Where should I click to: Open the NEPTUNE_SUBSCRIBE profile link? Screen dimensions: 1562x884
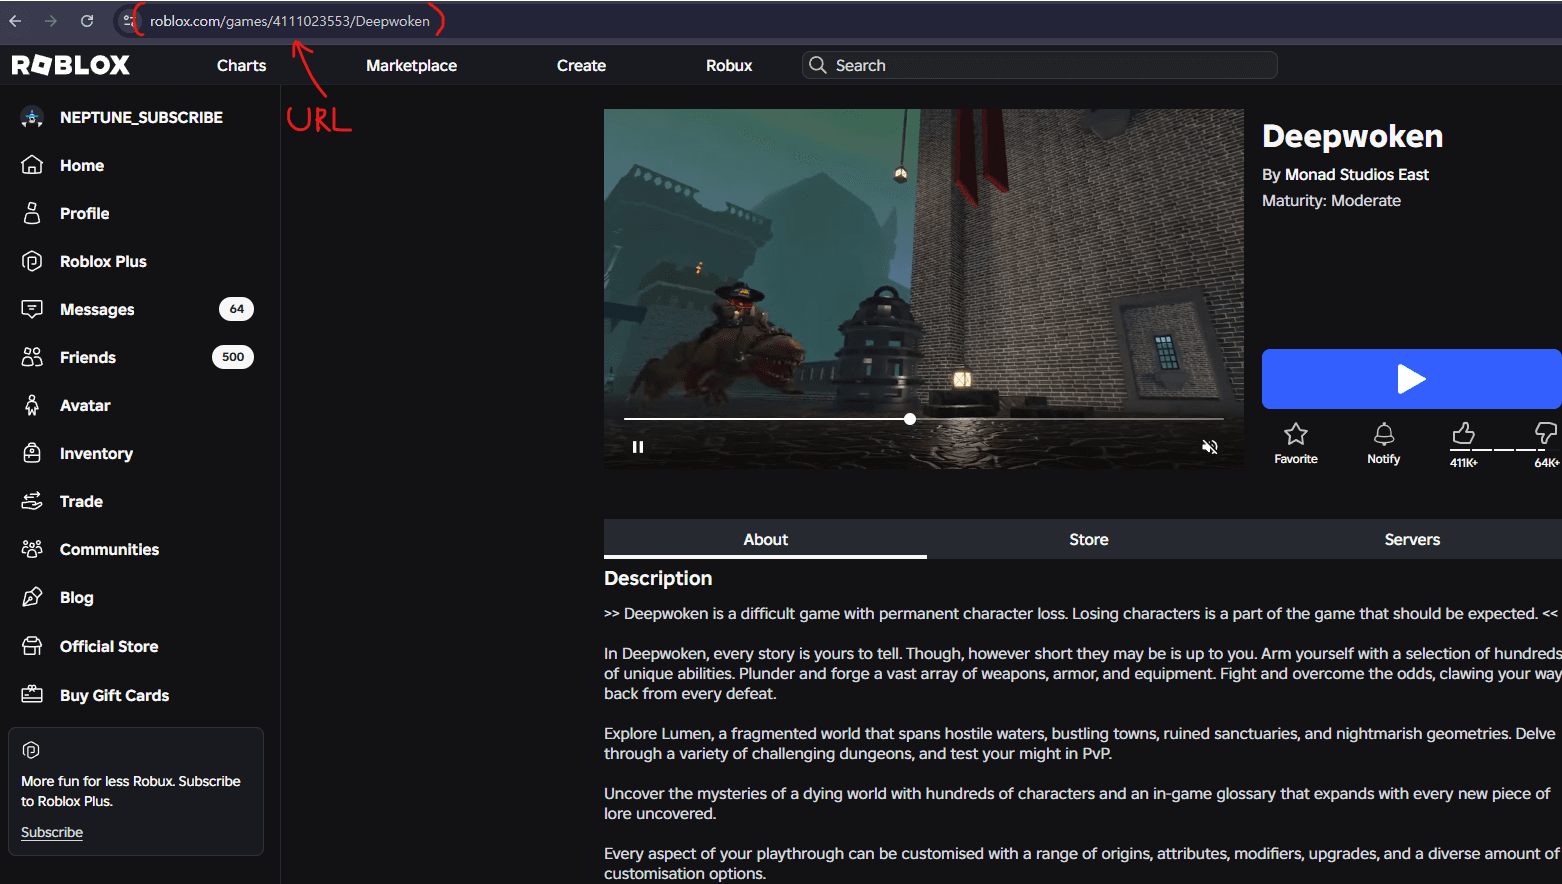[141, 117]
